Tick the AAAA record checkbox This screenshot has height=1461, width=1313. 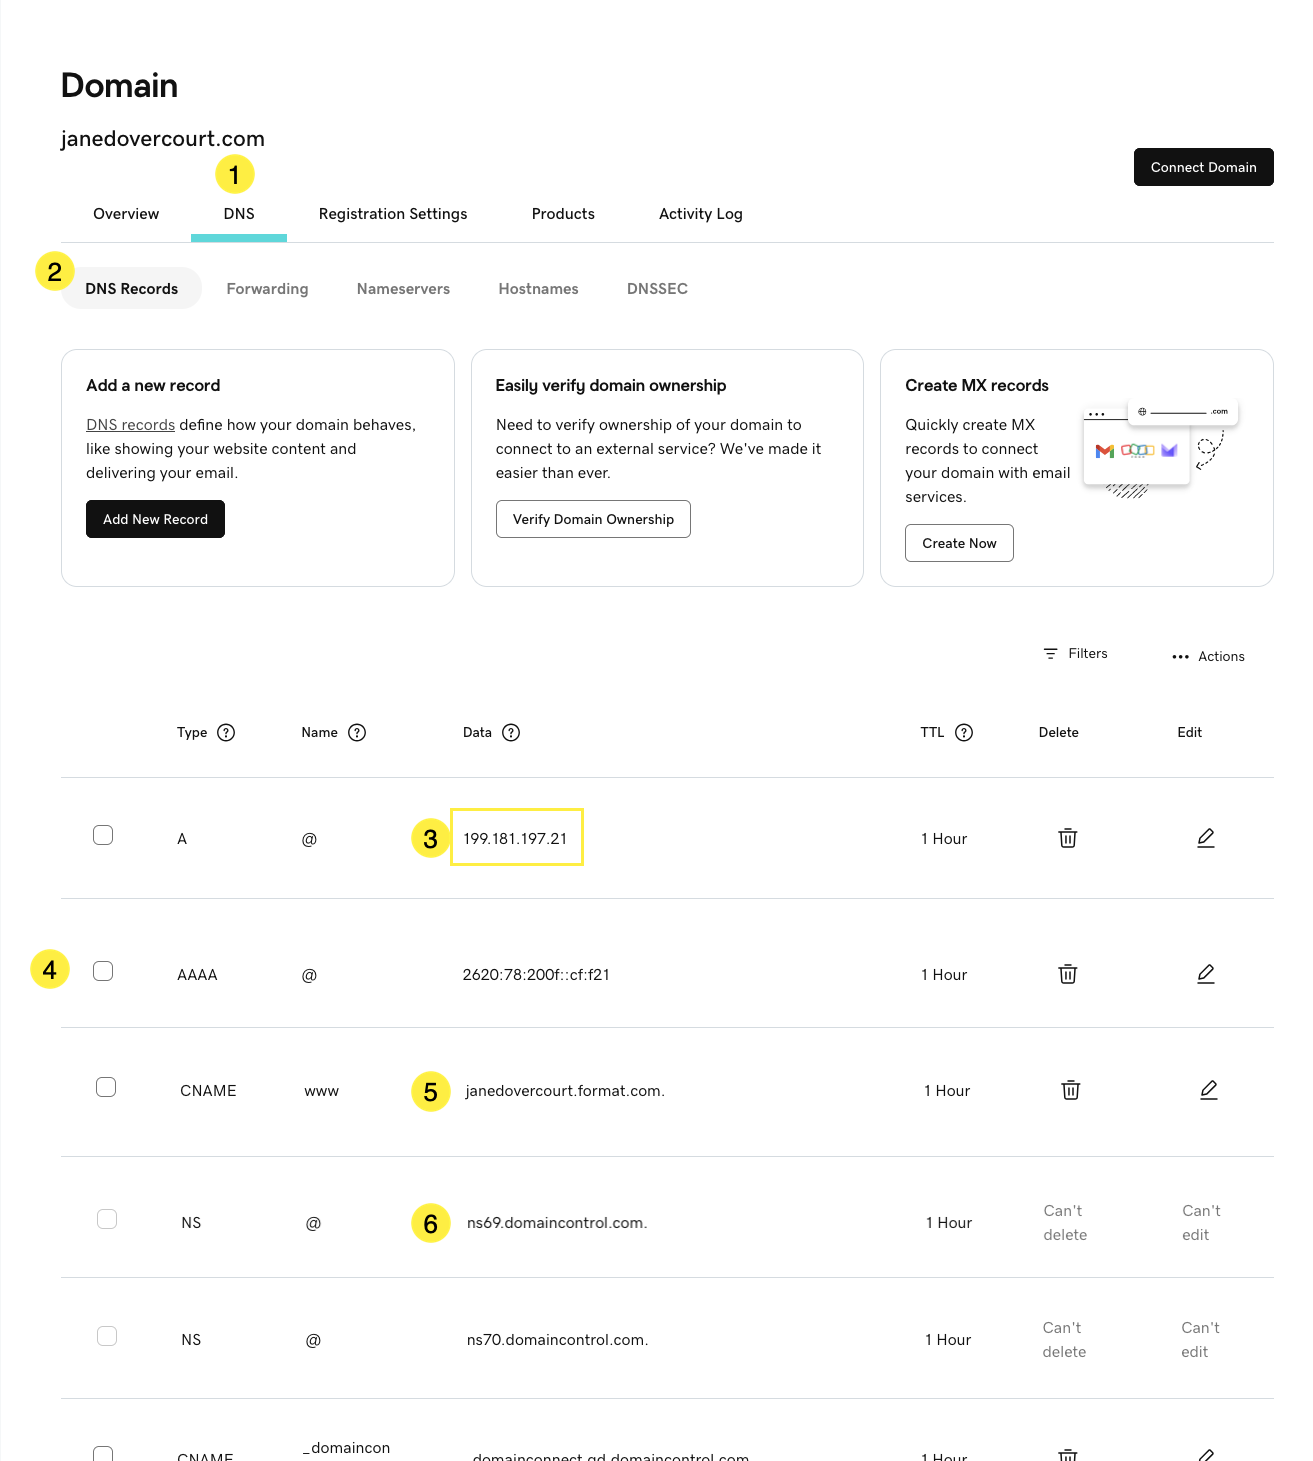tap(103, 971)
